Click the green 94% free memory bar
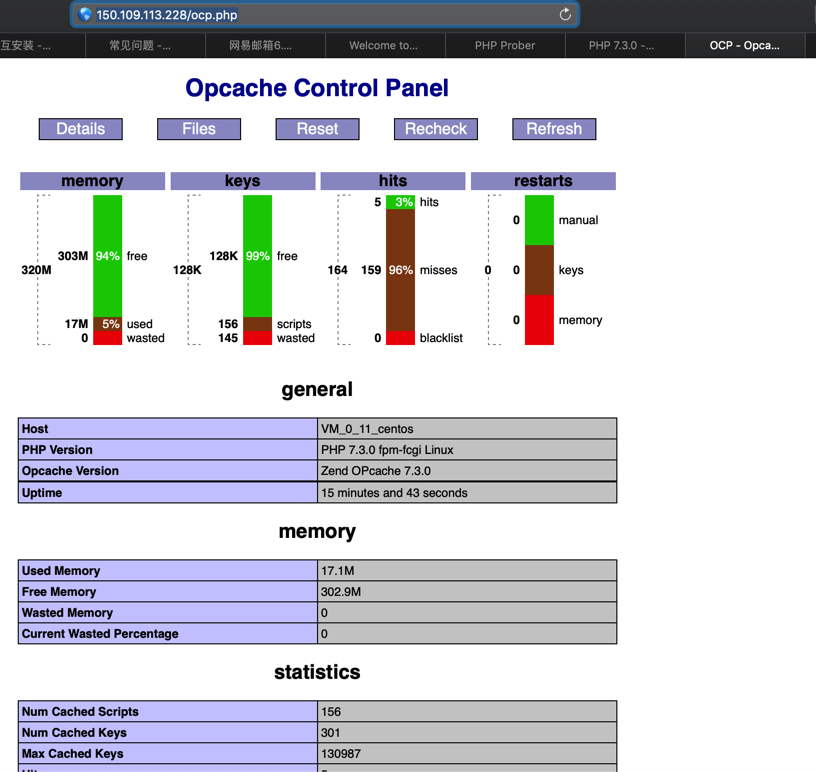Screen dimensions: 816x772 (108, 256)
